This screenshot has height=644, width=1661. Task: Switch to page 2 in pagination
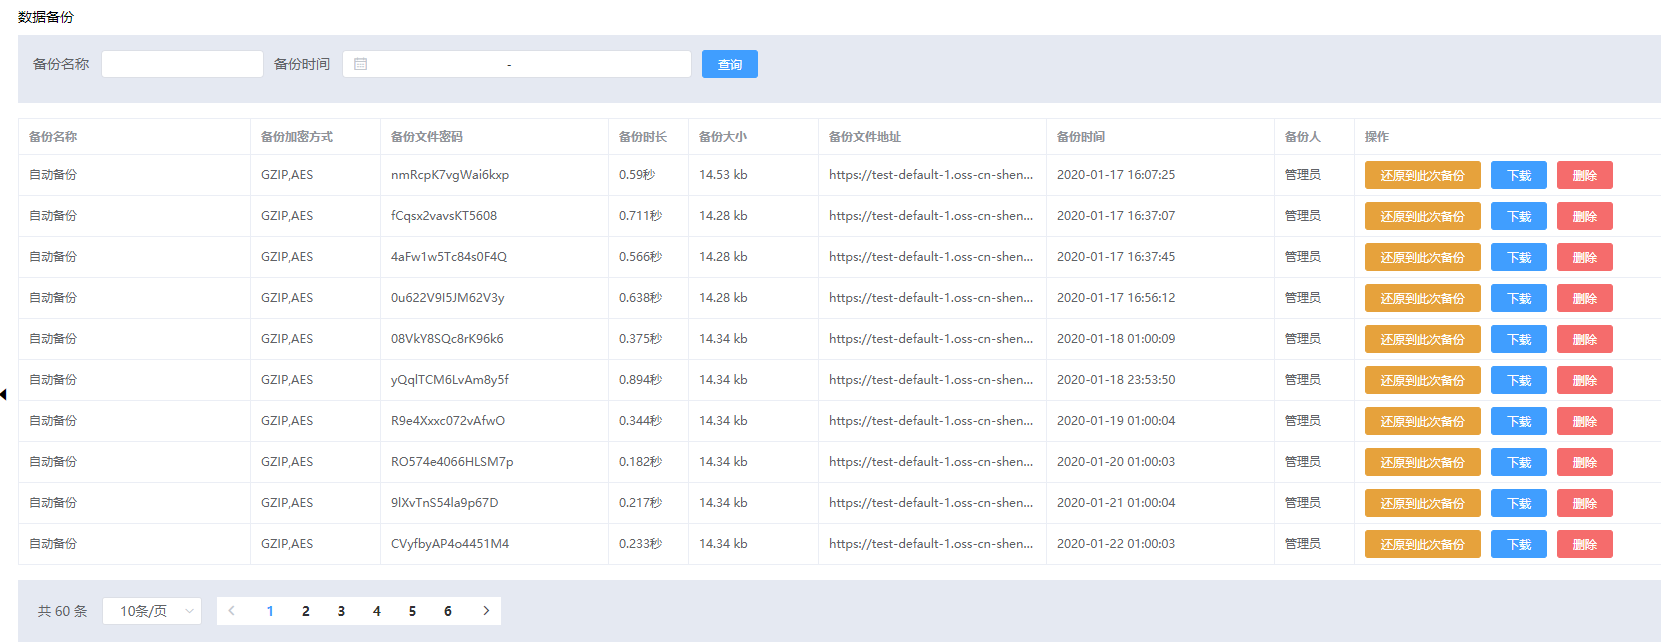(305, 611)
